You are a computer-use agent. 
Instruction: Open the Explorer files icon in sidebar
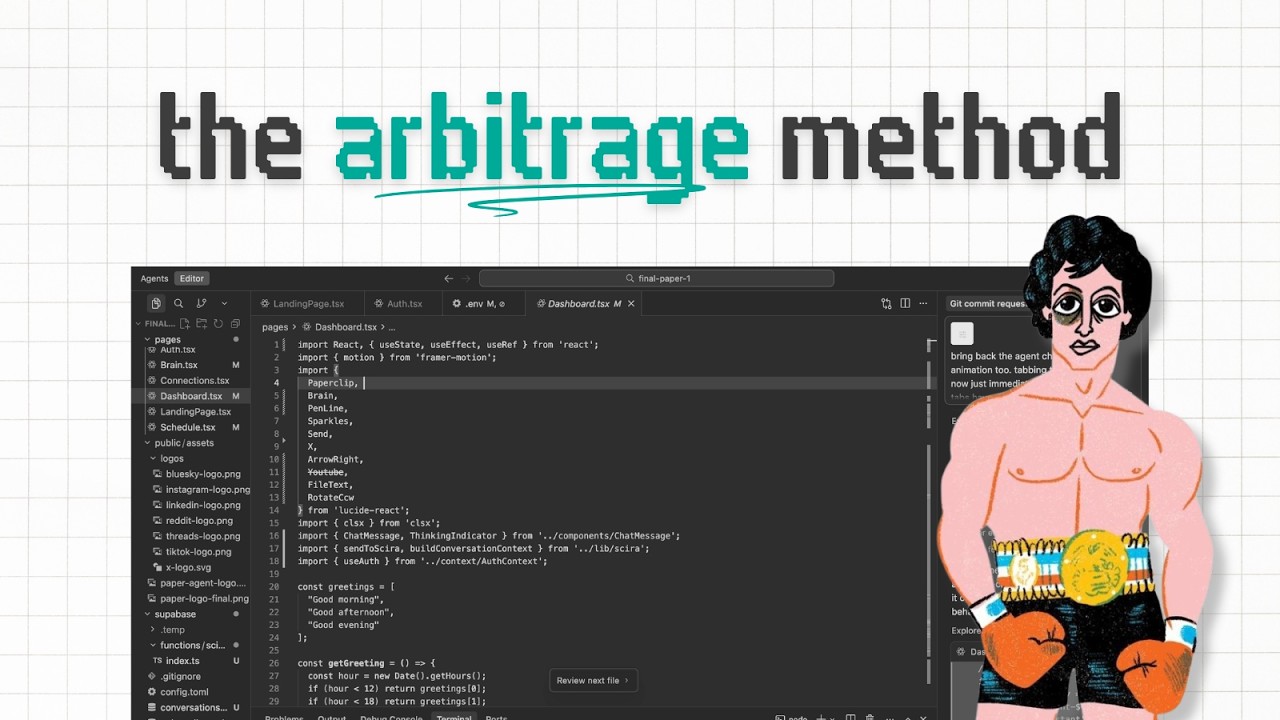pos(156,303)
